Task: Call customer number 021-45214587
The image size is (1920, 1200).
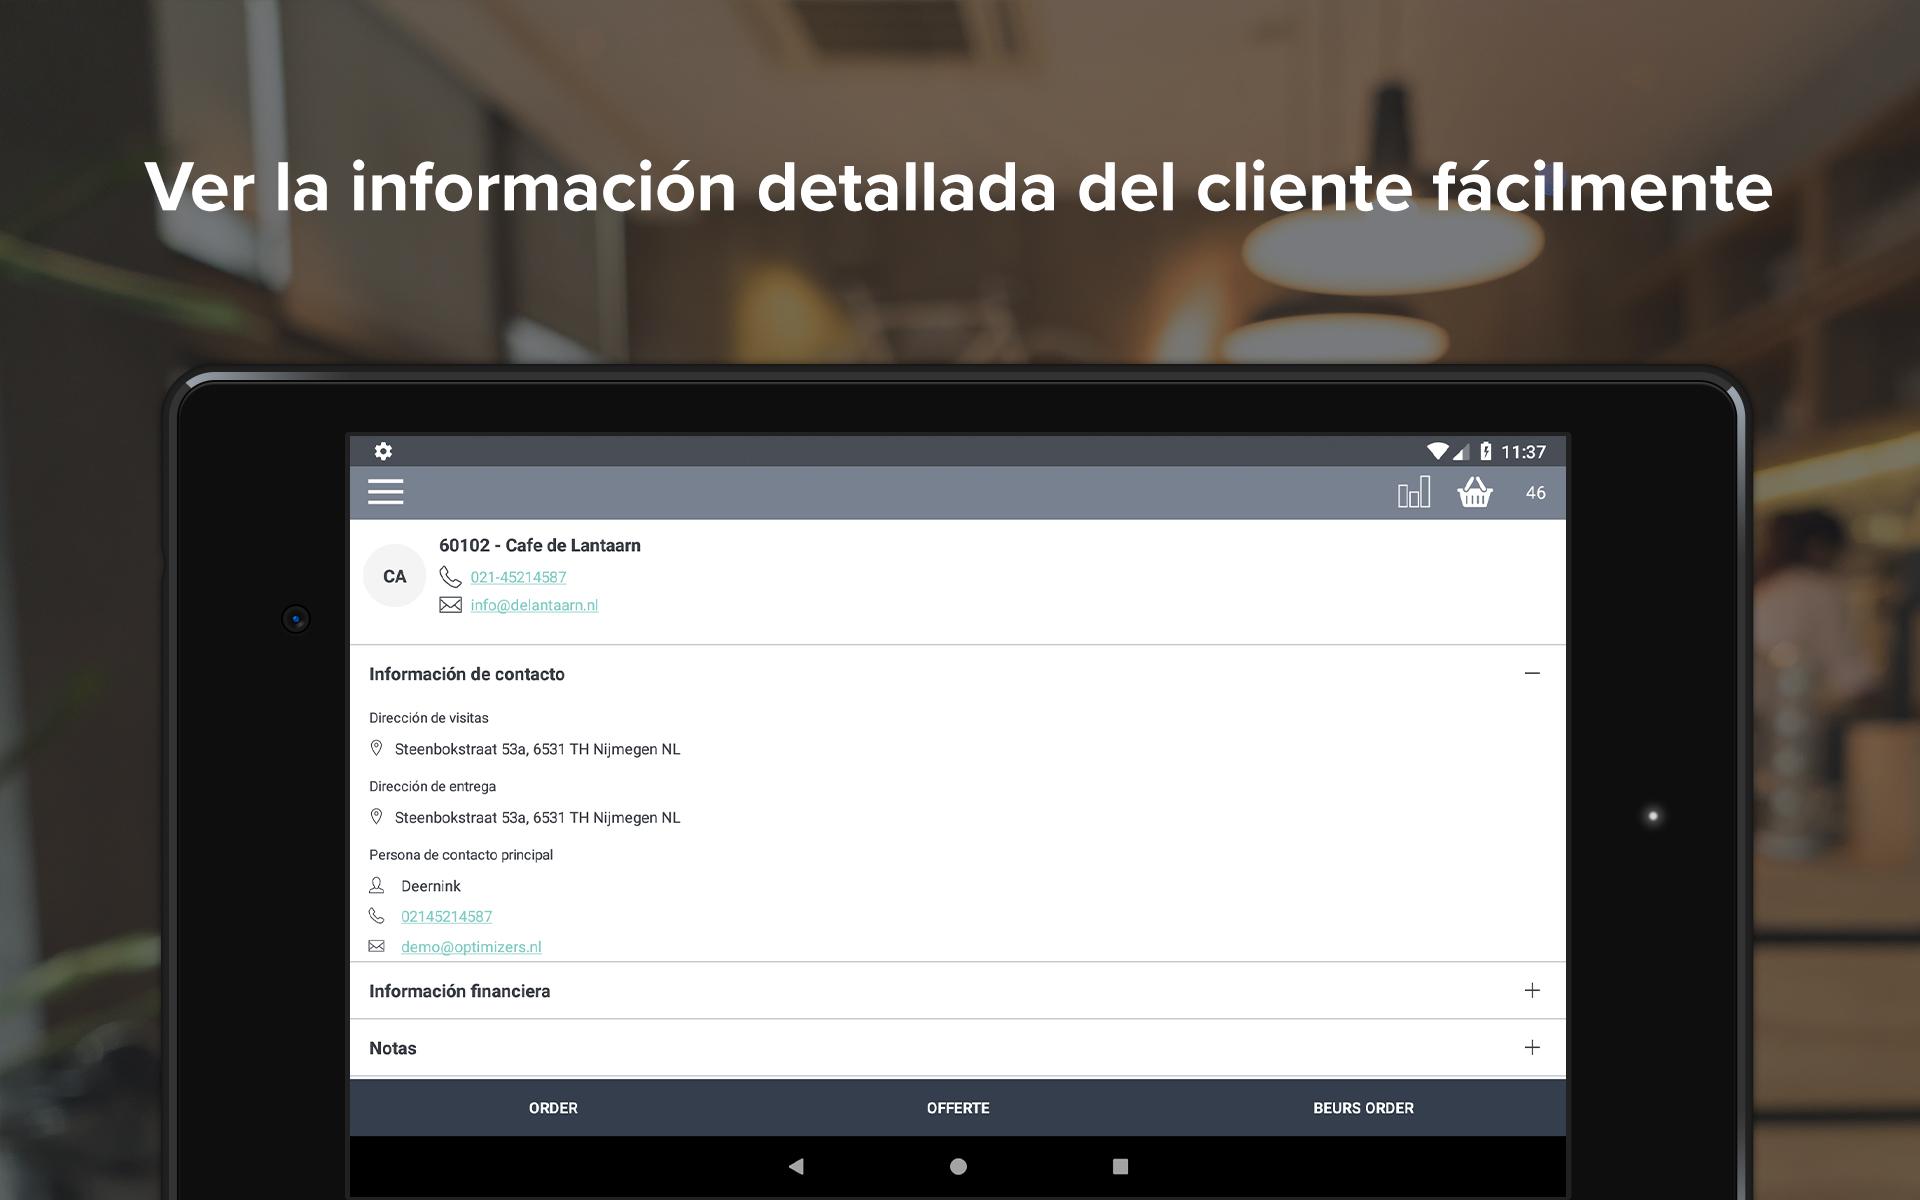Action: (x=518, y=577)
